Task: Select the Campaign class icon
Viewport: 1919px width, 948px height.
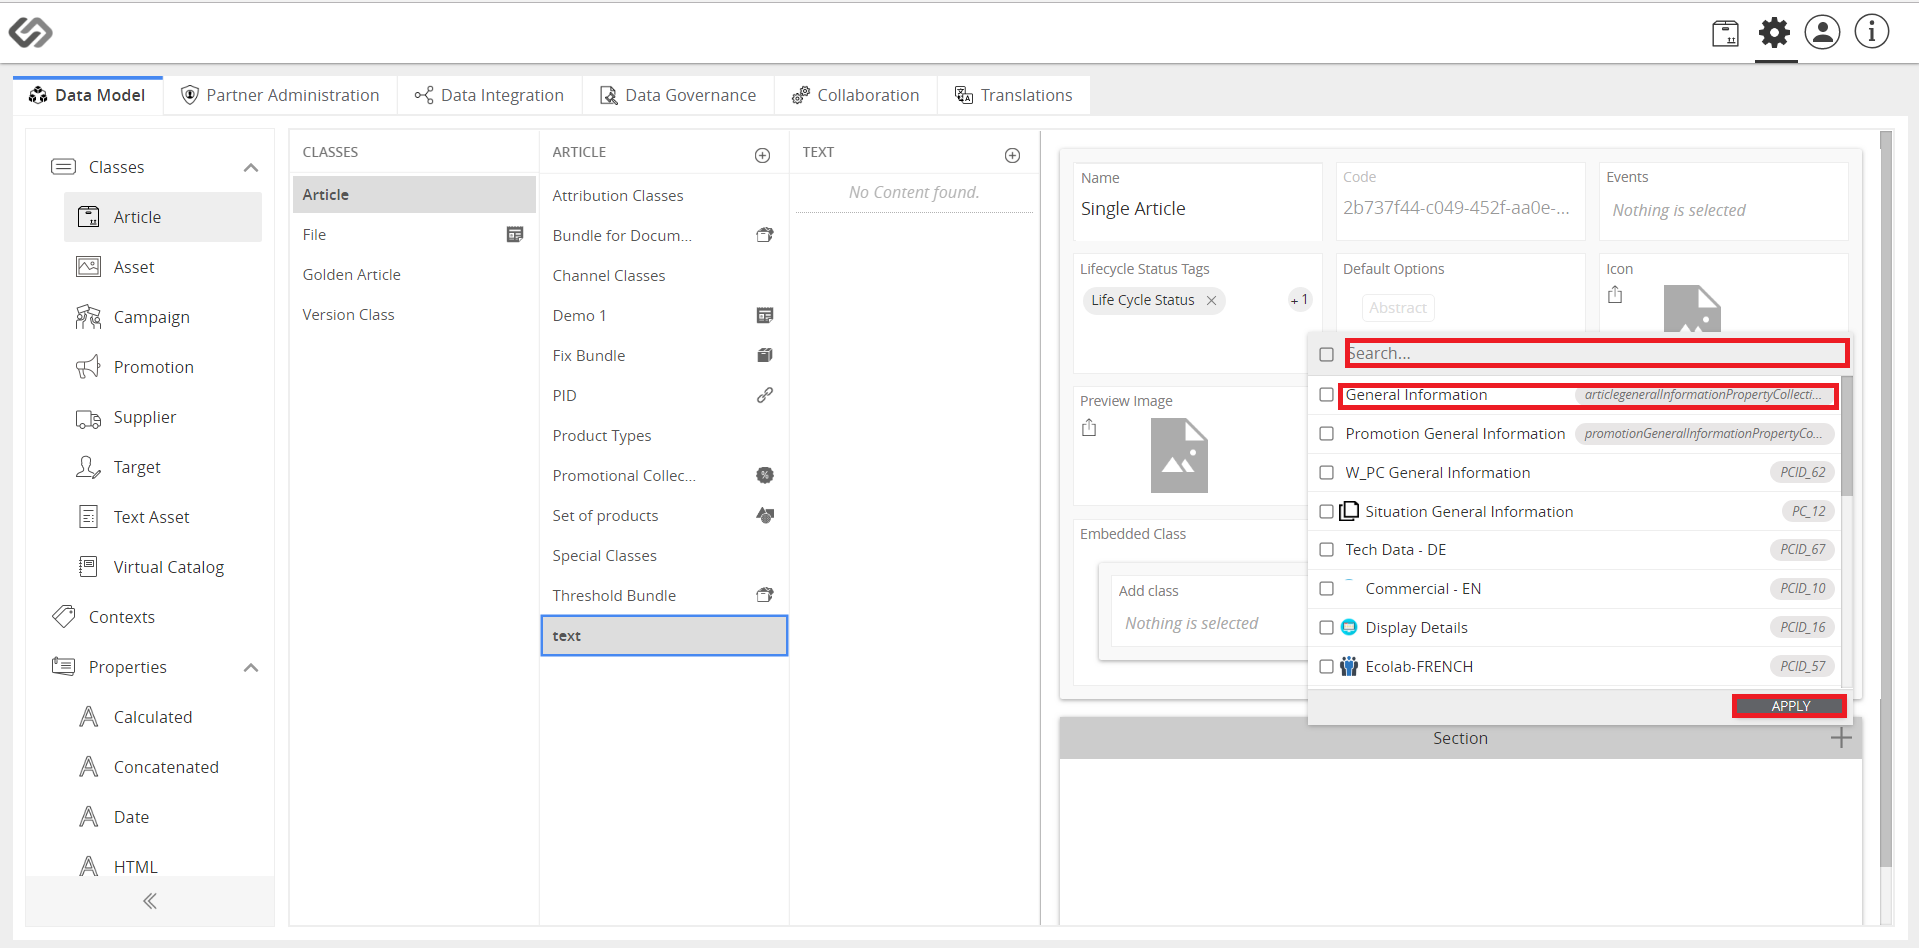Action: coord(89,317)
